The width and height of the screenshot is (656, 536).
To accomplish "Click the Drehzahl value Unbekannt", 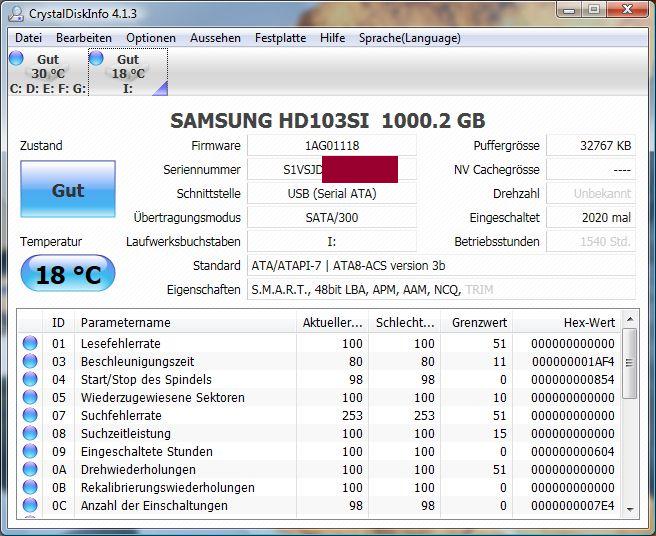I will (591, 193).
